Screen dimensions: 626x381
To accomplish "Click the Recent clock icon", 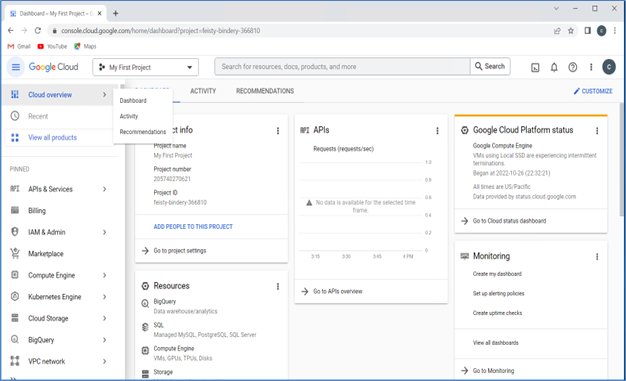I will [15, 116].
